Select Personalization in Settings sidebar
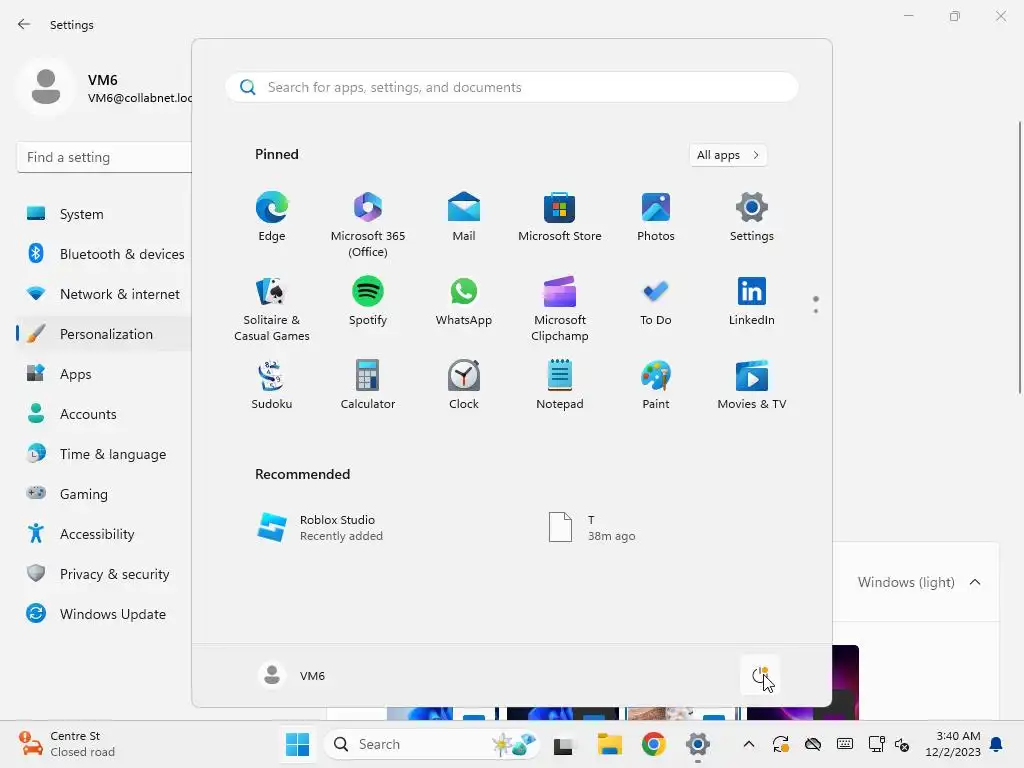The image size is (1024, 768). (x=104, y=334)
